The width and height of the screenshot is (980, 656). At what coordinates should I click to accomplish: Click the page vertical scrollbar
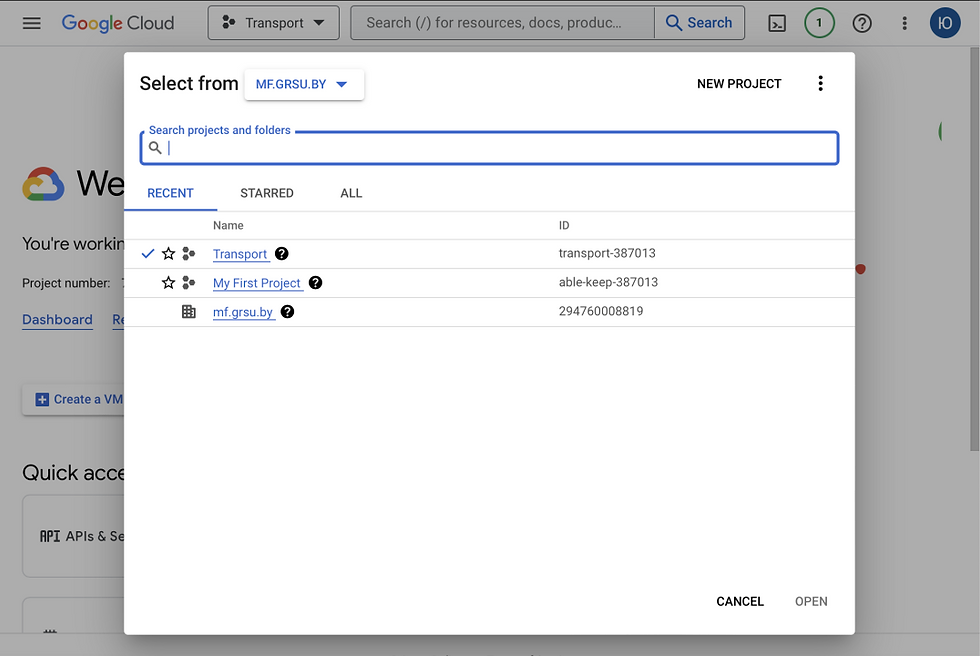point(974,249)
